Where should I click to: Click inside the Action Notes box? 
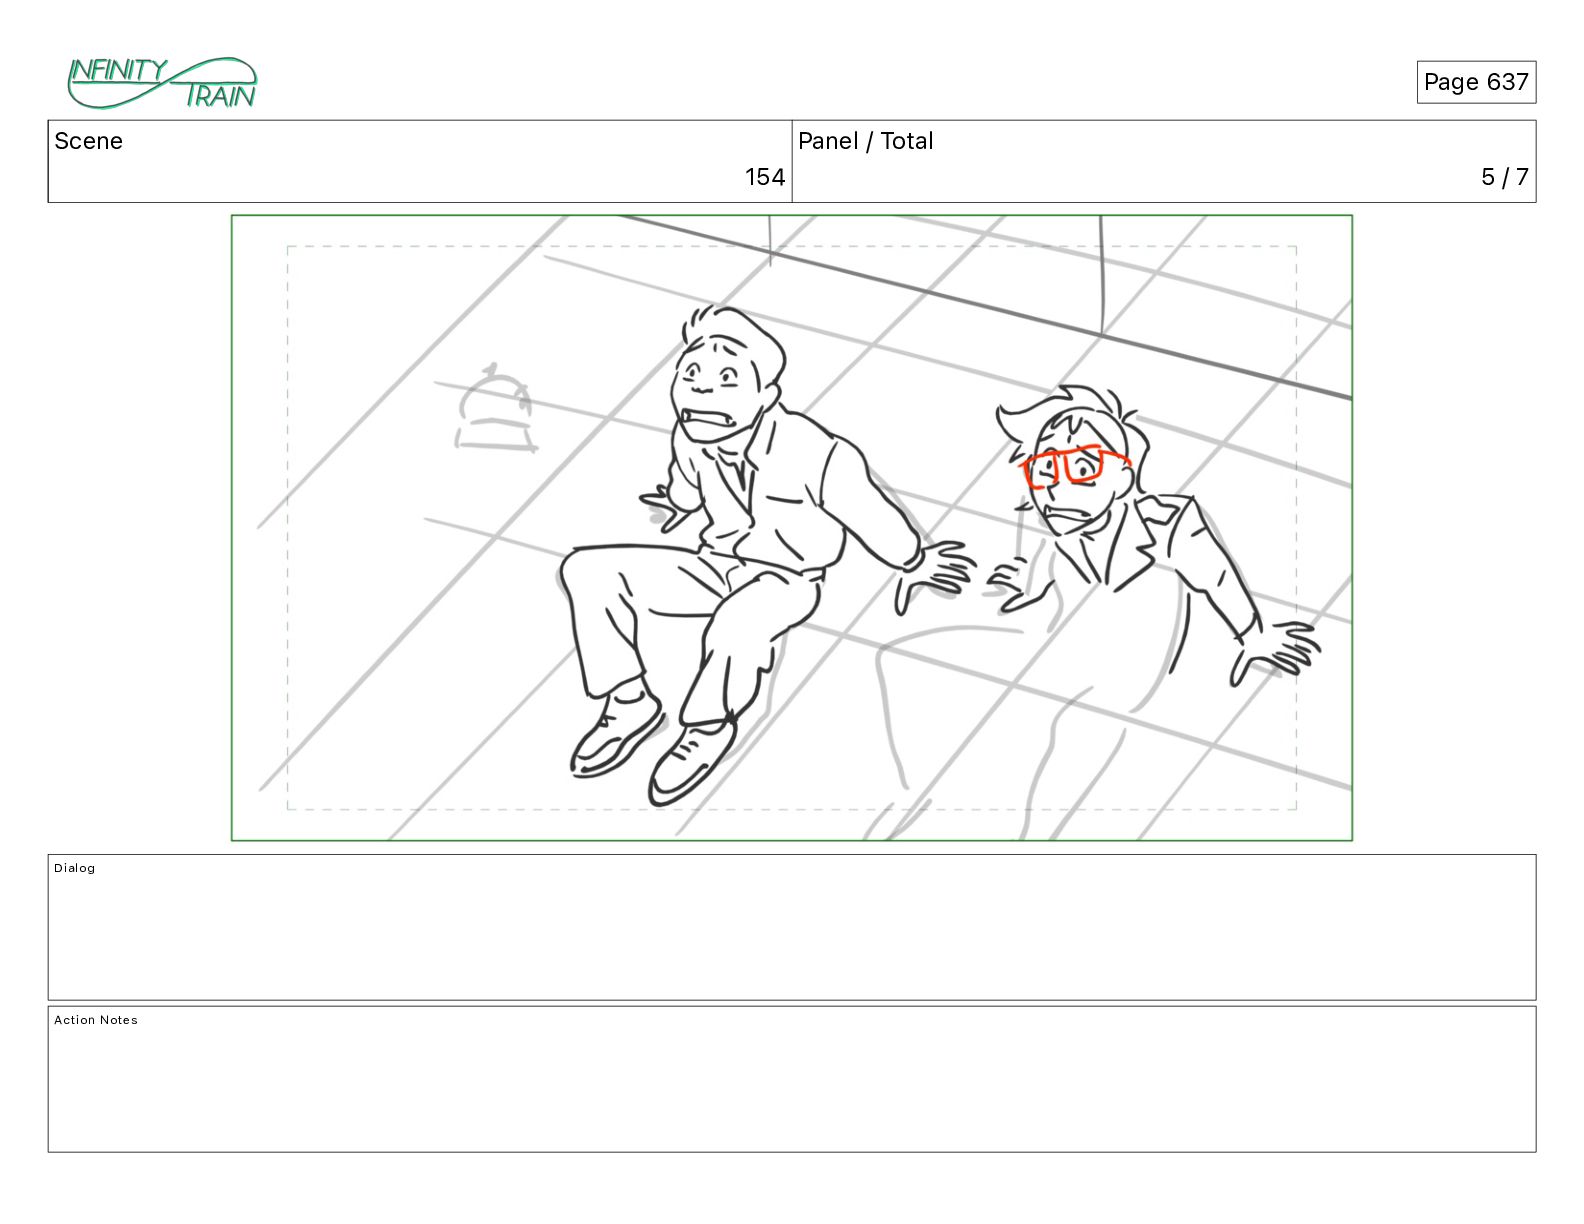[792, 1079]
